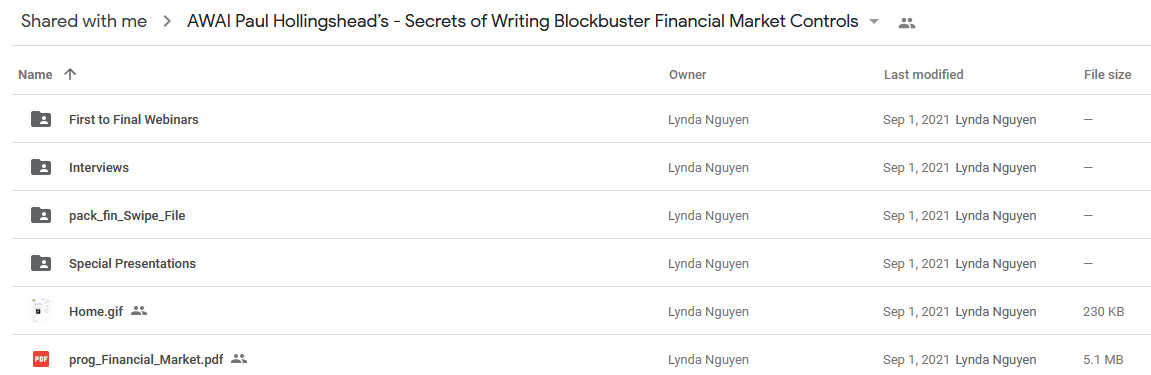The width and height of the screenshot is (1151, 375).
Task: Click the shared people icon beside Home.gif
Action: (139, 311)
